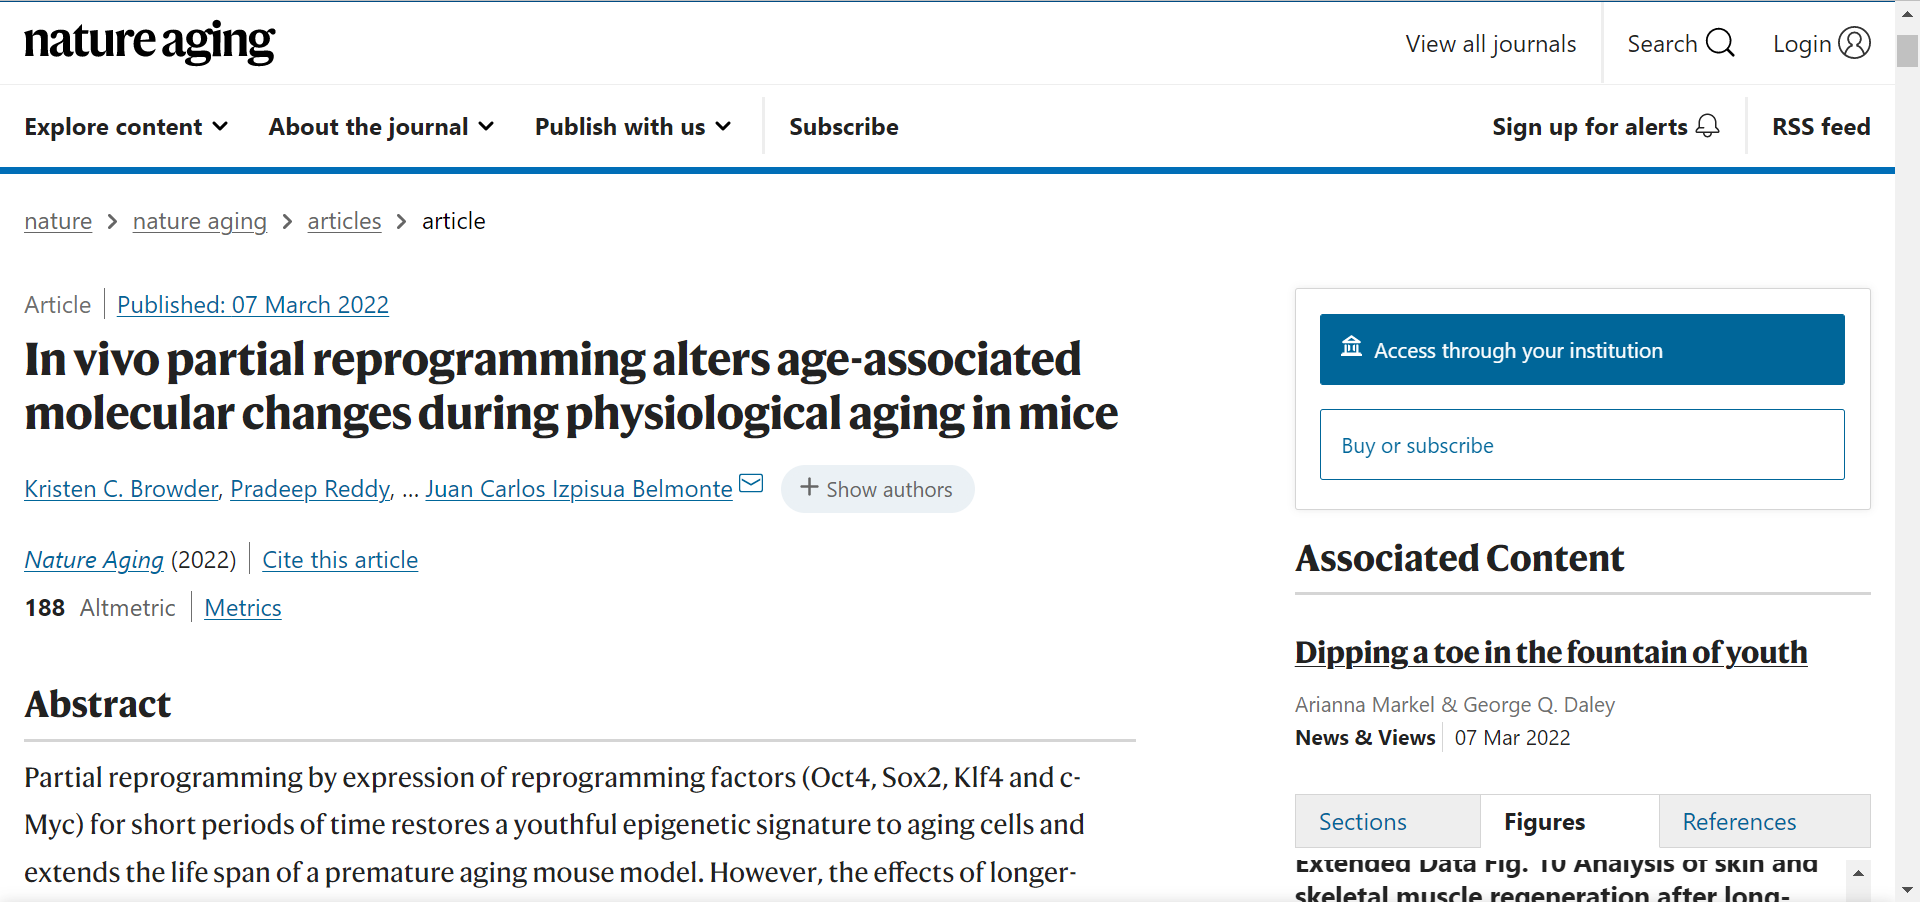Open Publish with us dropdown
Image resolution: width=1920 pixels, height=902 pixels.
(633, 127)
